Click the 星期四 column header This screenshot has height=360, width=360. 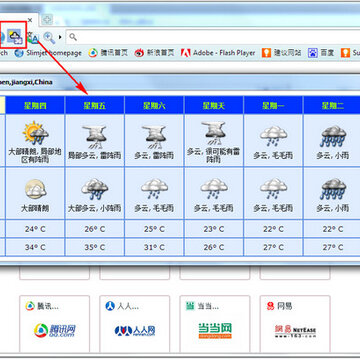tap(35, 106)
